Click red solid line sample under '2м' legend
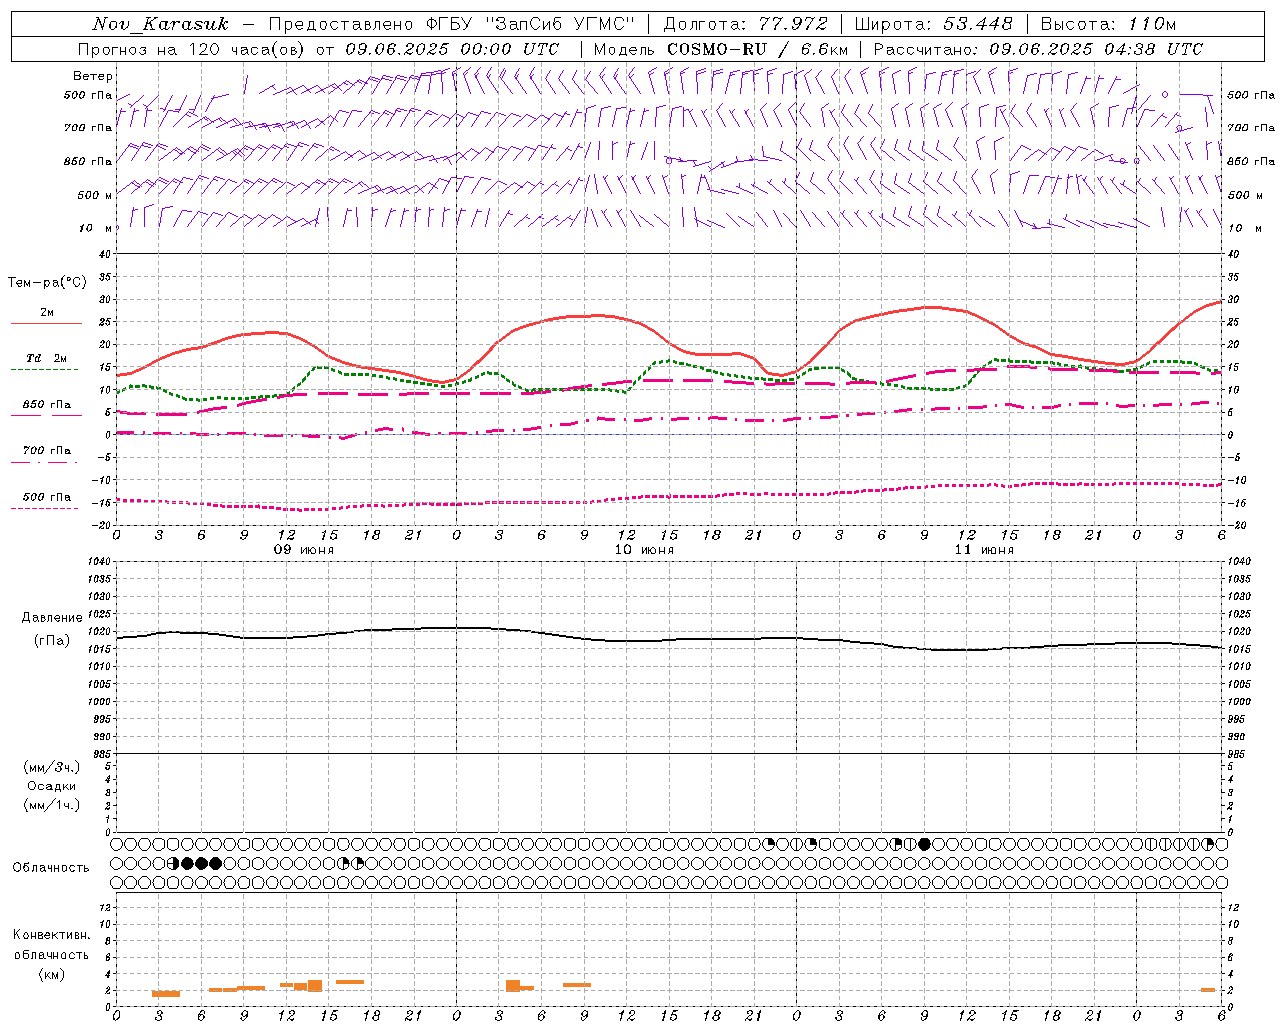Image resolution: width=1280 pixels, height=1024 pixels. (x=46, y=323)
